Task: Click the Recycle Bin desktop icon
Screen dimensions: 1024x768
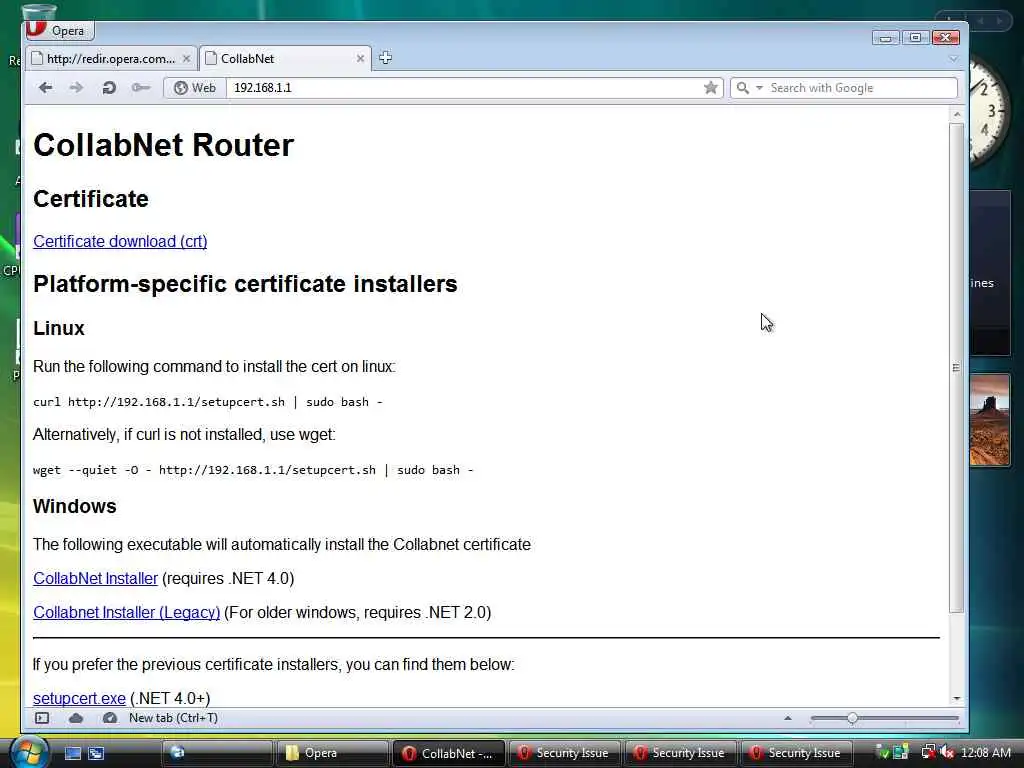Action: coord(39,13)
